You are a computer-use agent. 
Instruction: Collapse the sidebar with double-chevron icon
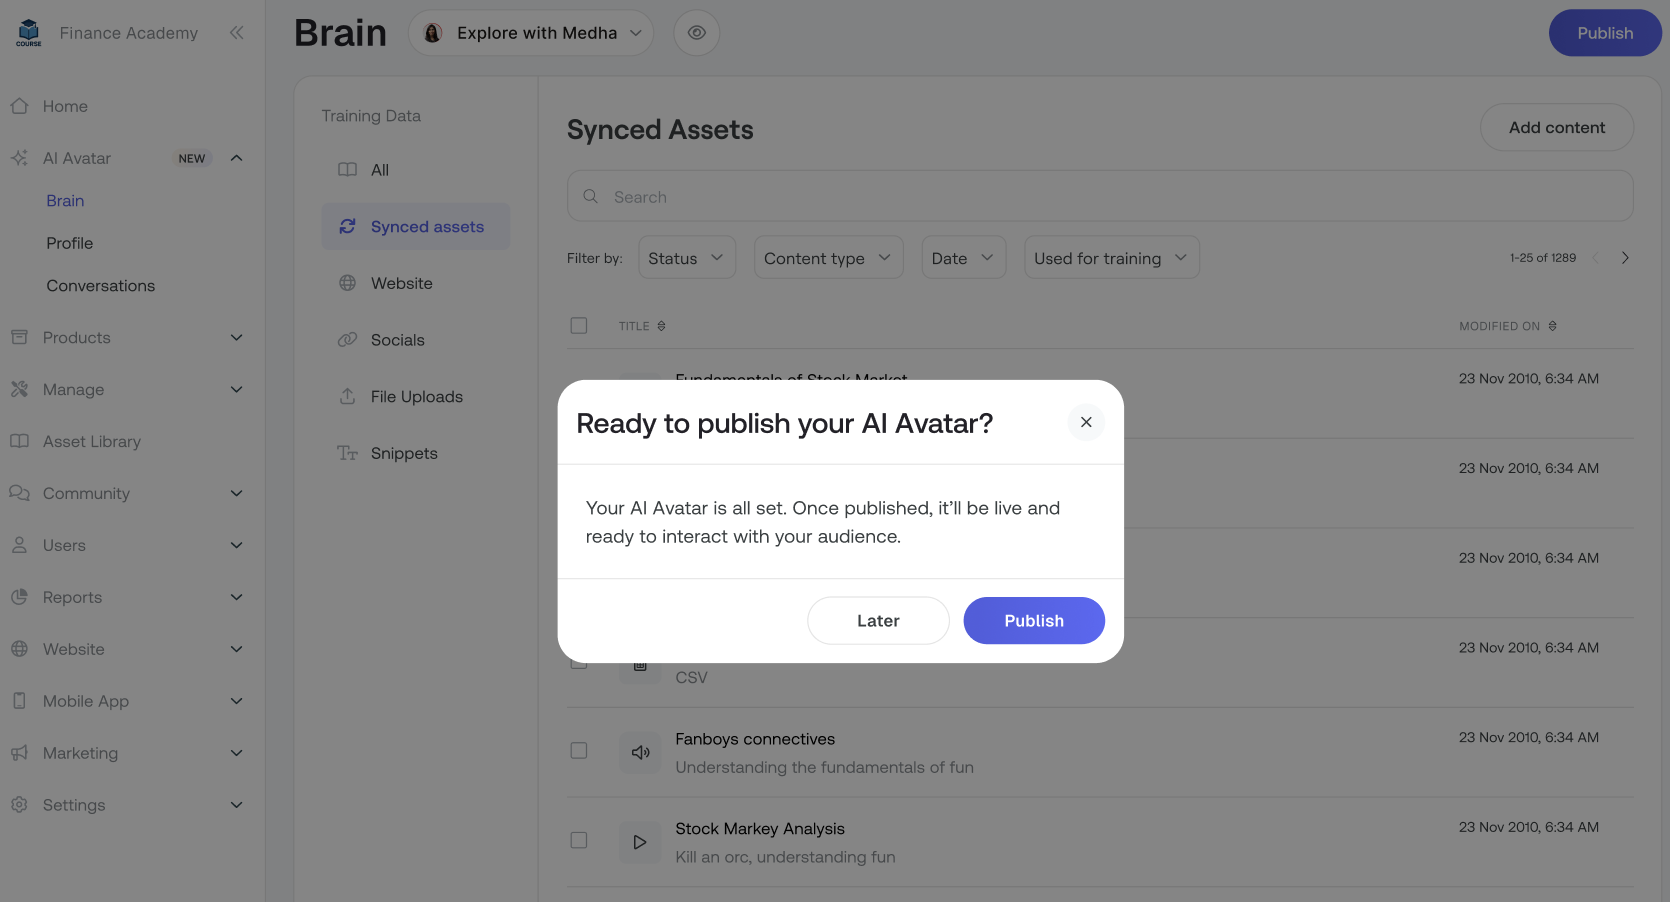pyautogui.click(x=236, y=33)
